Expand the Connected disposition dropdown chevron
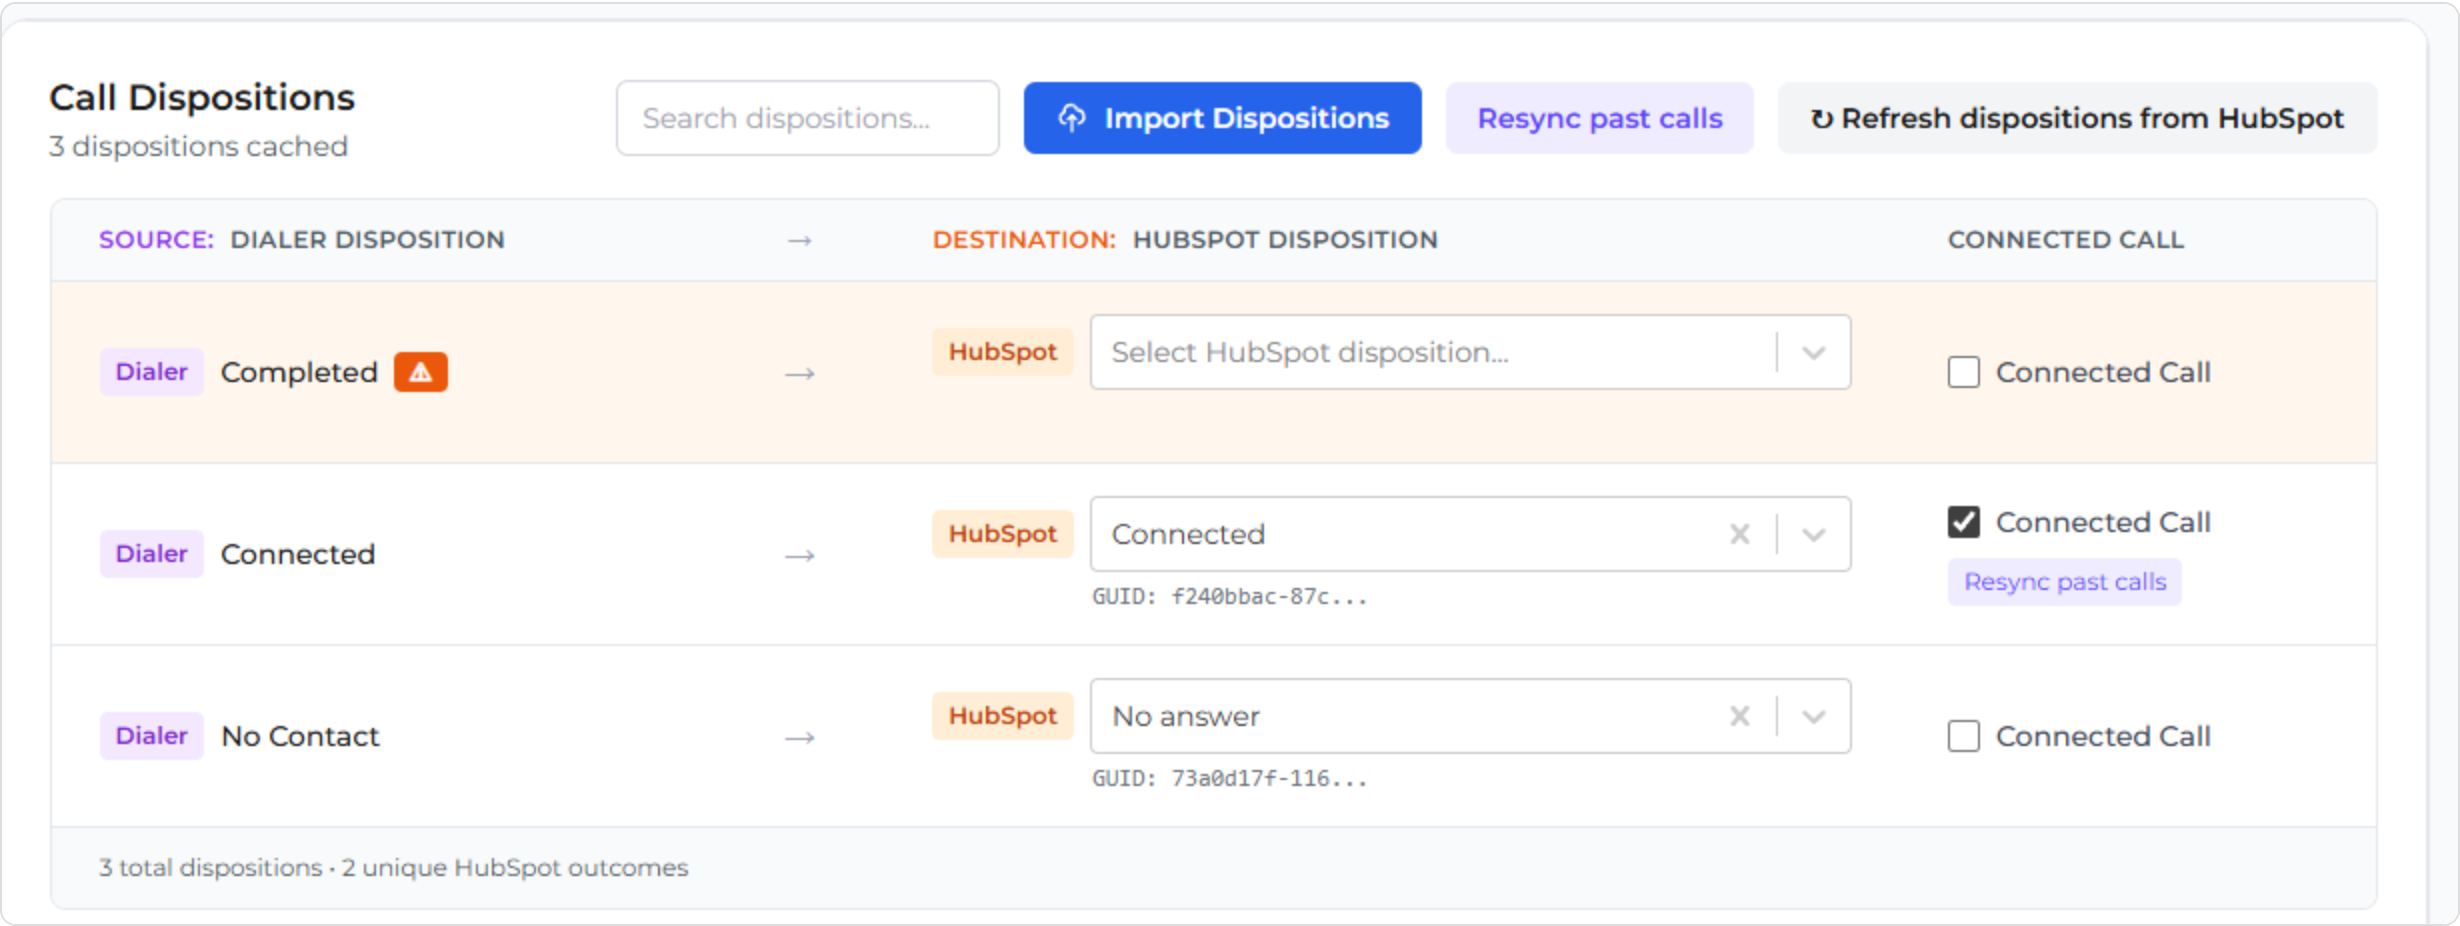Screen dimensions: 2460x926 (1813, 534)
